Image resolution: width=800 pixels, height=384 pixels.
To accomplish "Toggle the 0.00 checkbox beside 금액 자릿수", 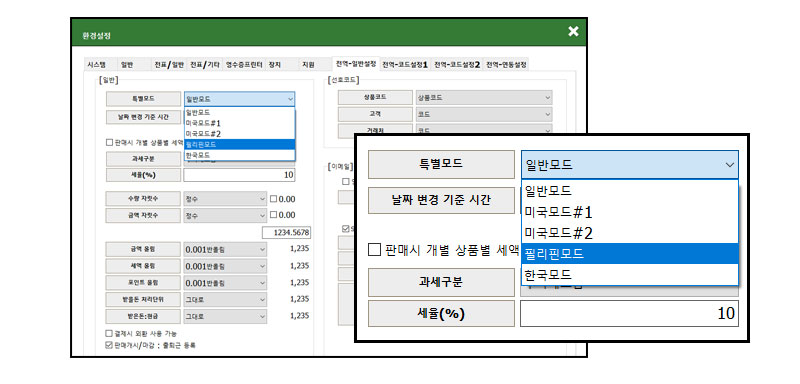I will [273, 215].
